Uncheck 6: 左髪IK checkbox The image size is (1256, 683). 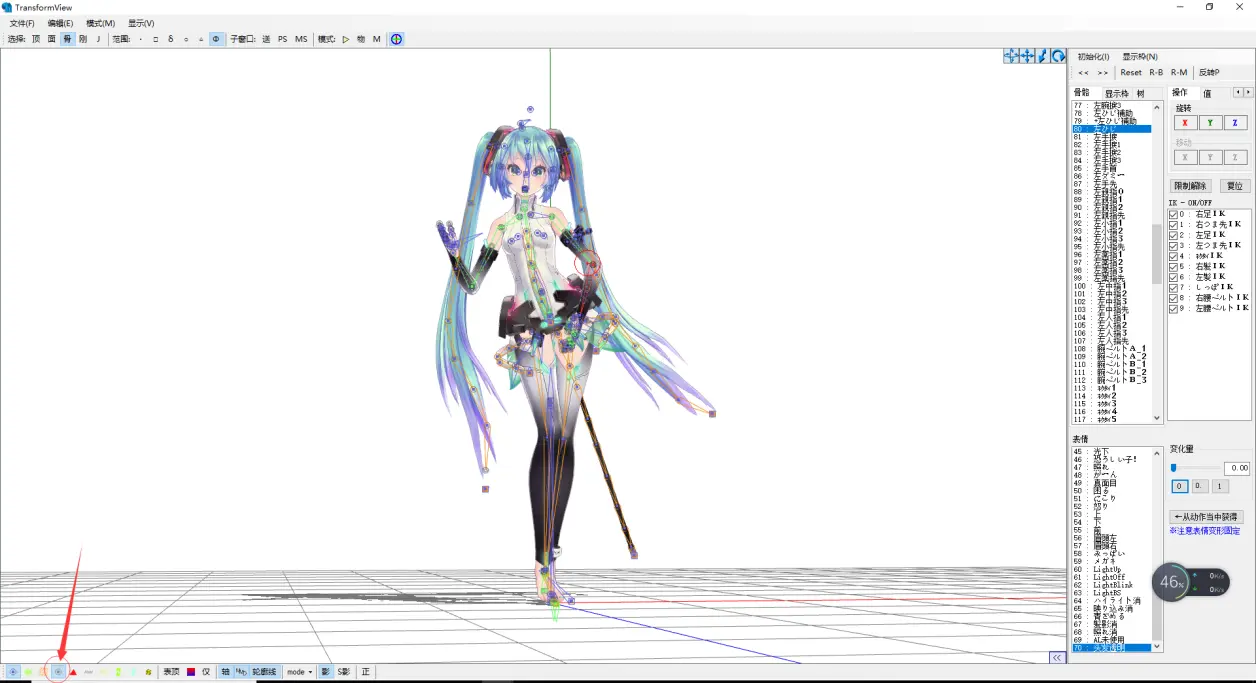pos(1173,277)
